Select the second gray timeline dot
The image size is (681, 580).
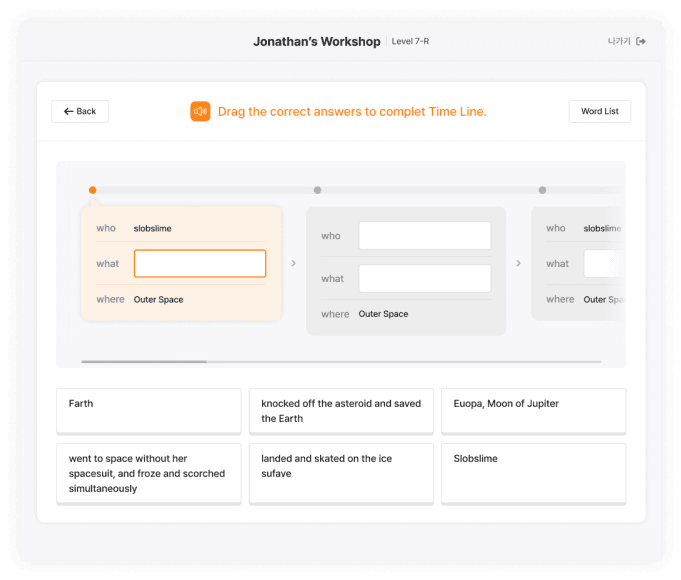317,190
